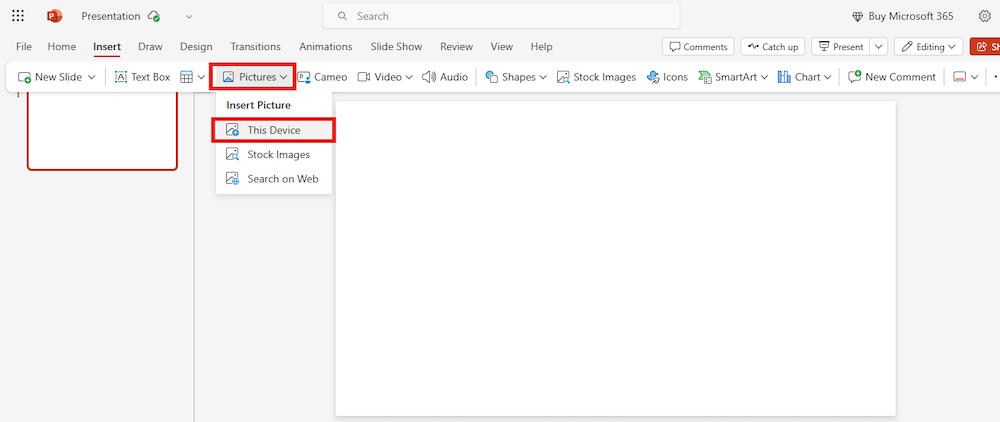Click the Pictures dropdown button
This screenshot has height=422, width=1000.
click(253, 77)
